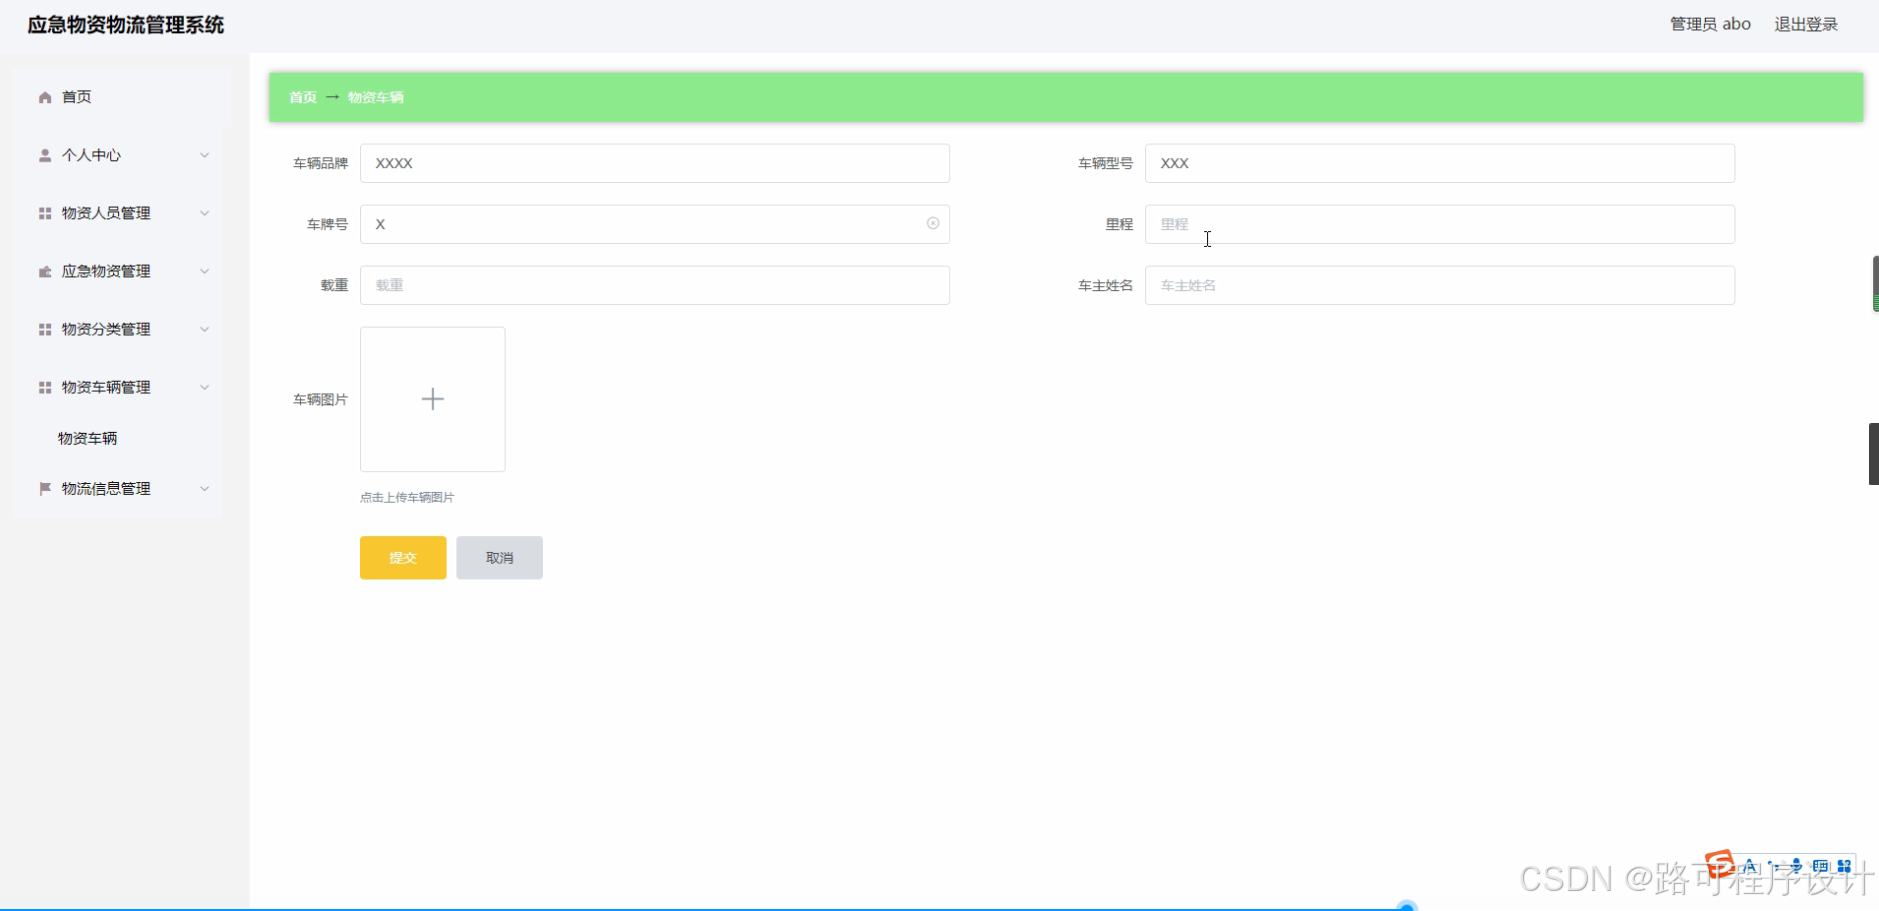Focus the 车辆型号 input field

point(1440,163)
